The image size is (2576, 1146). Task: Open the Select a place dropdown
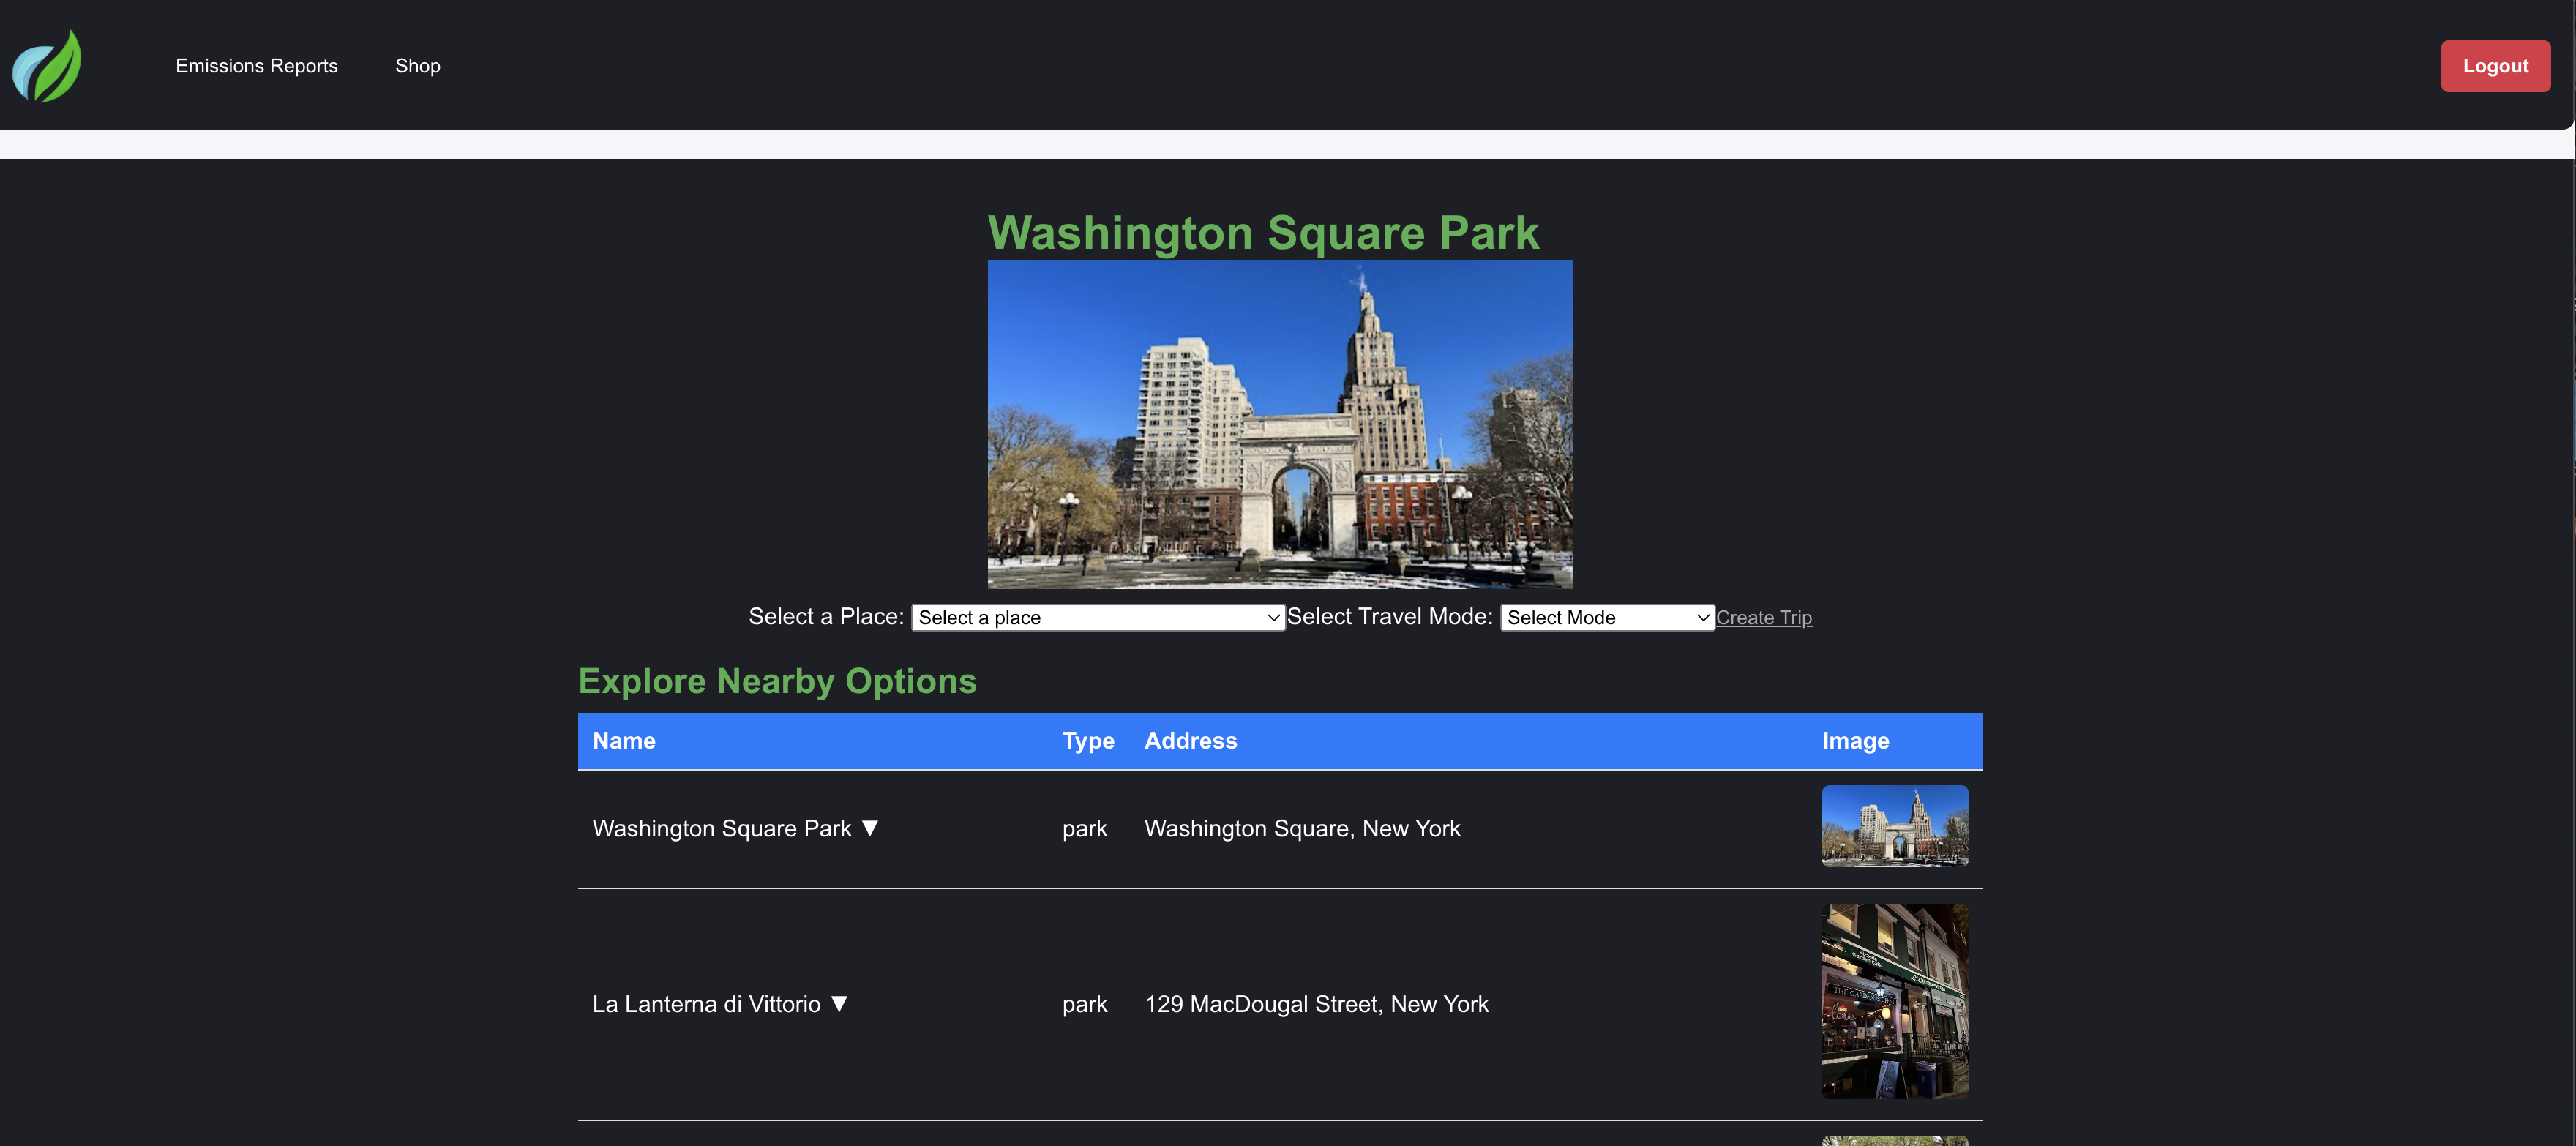[1097, 618]
